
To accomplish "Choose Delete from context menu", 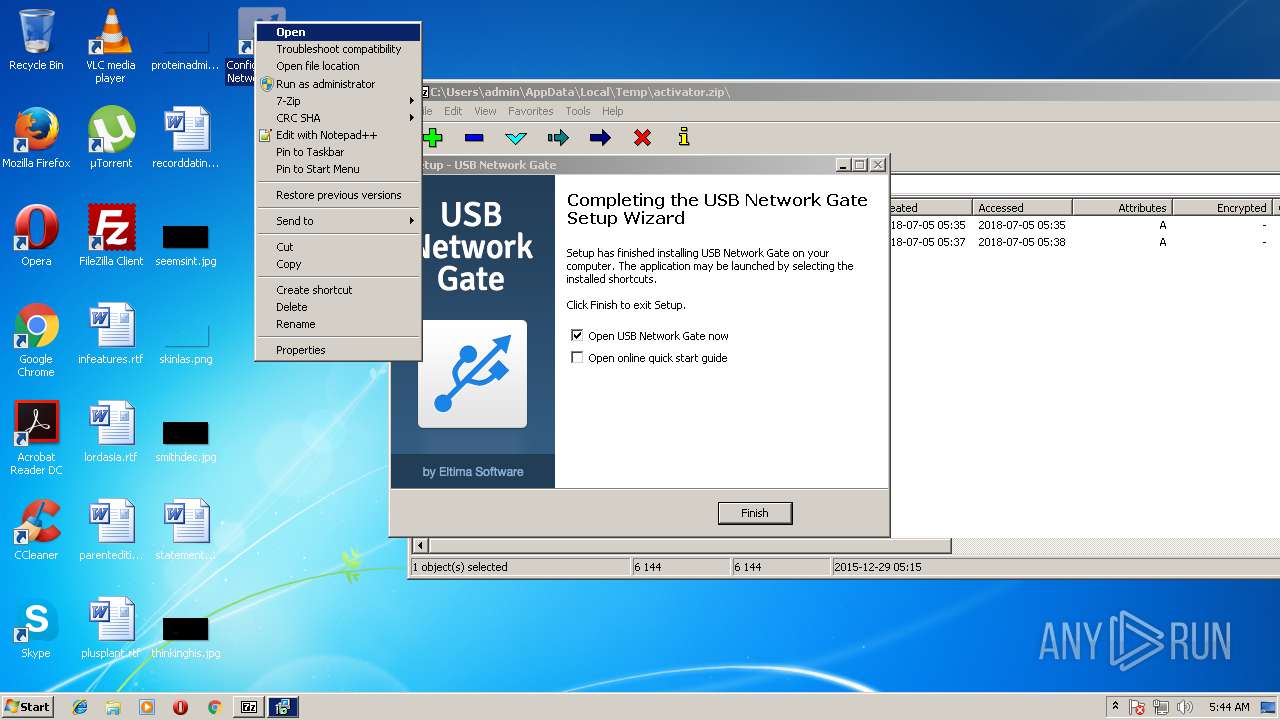I will click(338, 307).
